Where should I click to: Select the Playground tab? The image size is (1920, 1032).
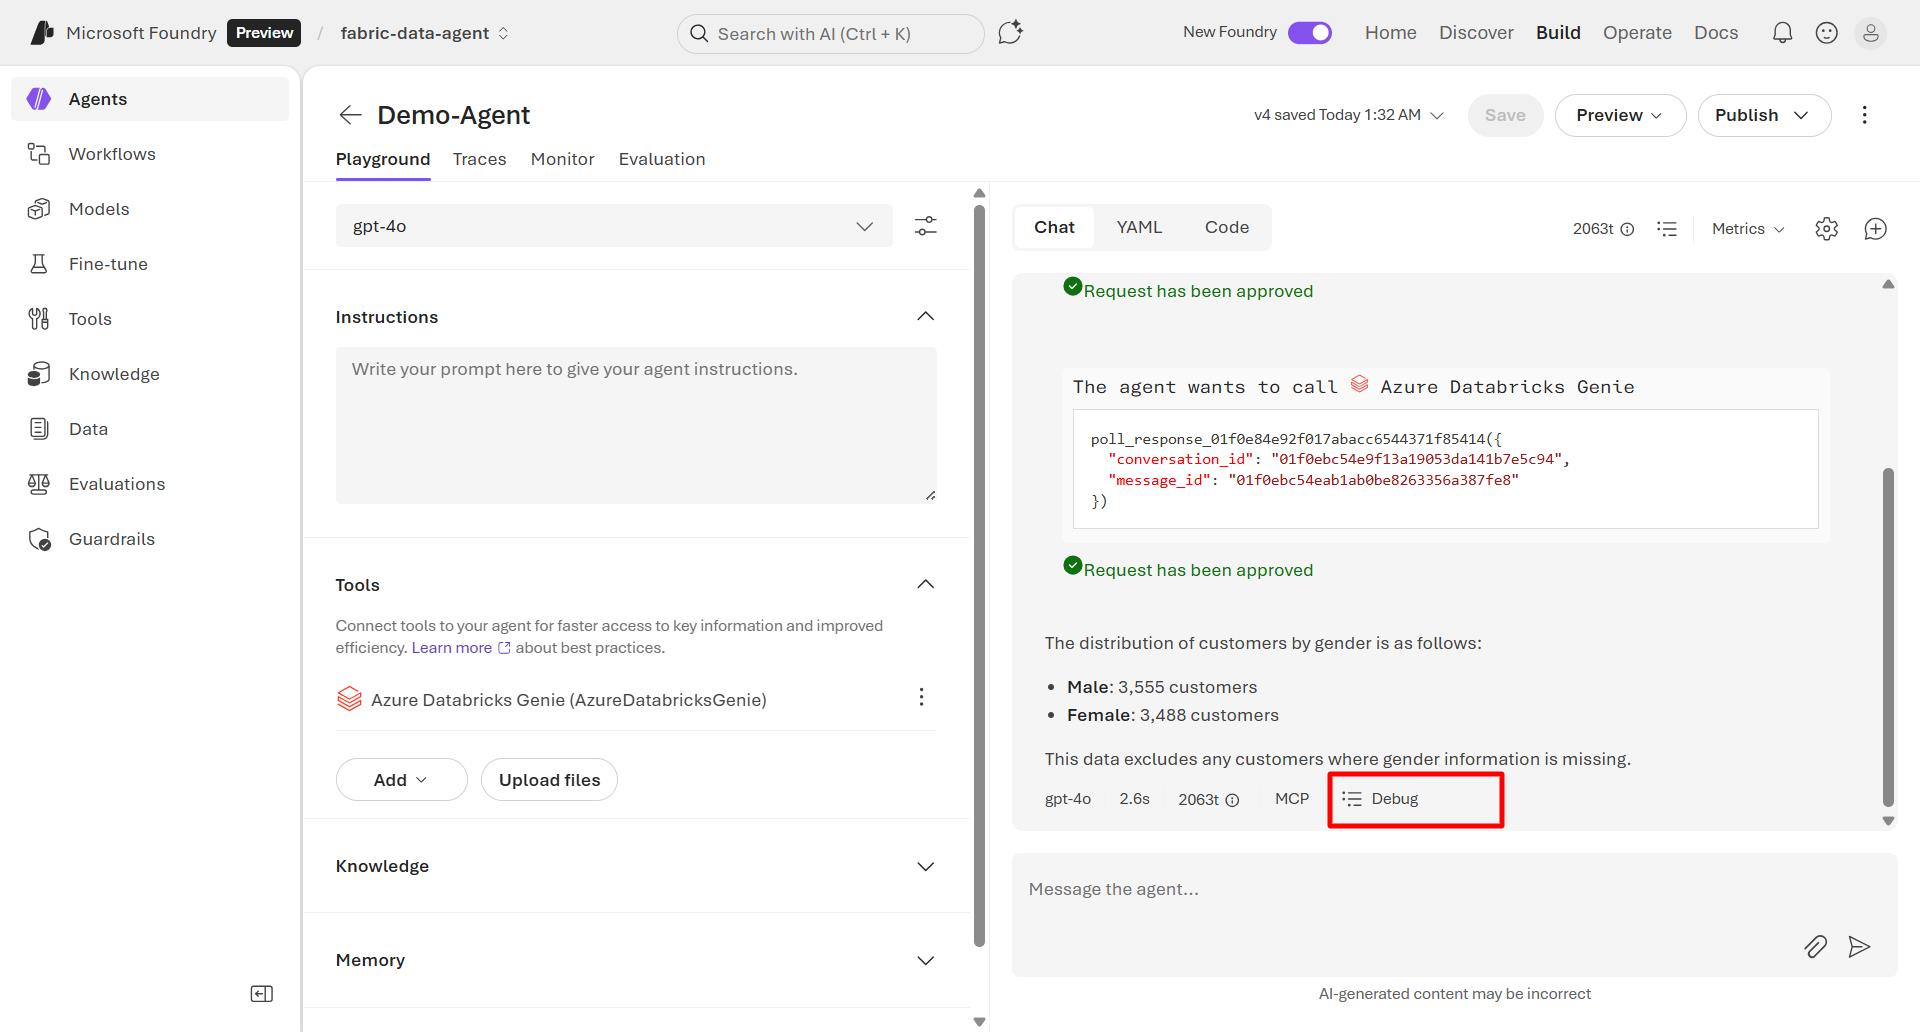click(383, 159)
